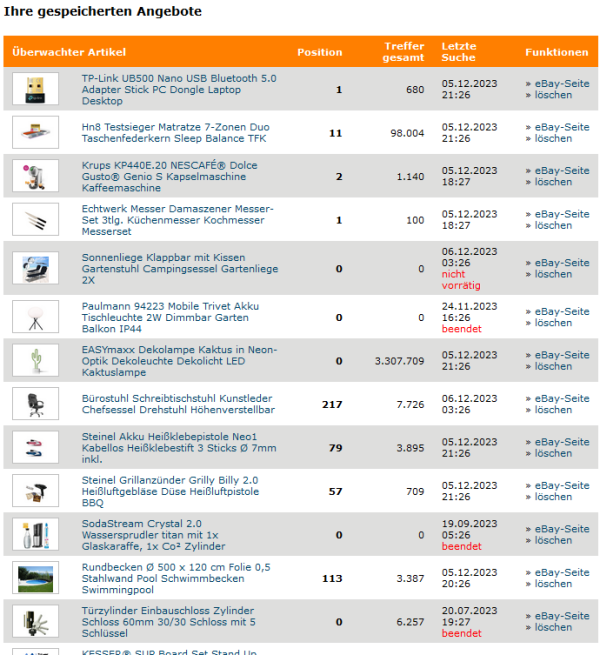Screen dimensions: 600x655
Task: Open eBay-Seite for EASYmaxx Kaktuslampe
Action: click(562, 355)
